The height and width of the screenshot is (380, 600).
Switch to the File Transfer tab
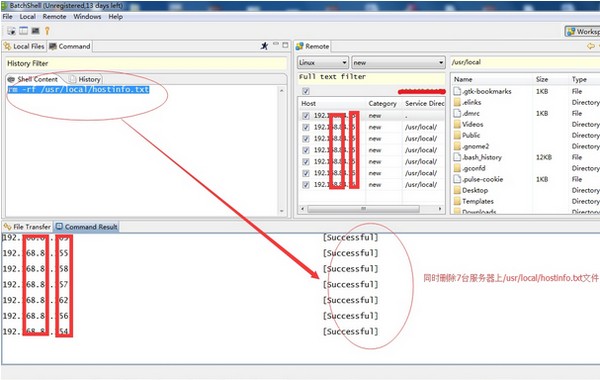pos(27,227)
